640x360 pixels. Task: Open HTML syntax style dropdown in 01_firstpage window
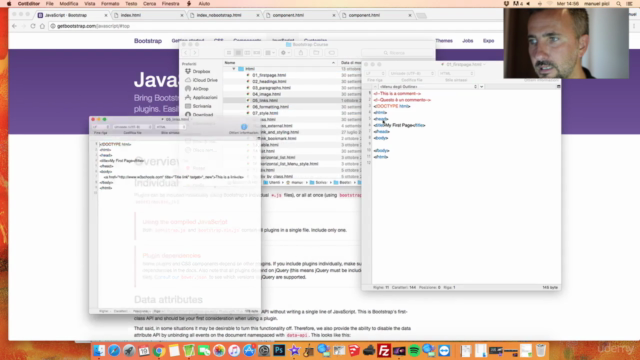pos(456,73)
